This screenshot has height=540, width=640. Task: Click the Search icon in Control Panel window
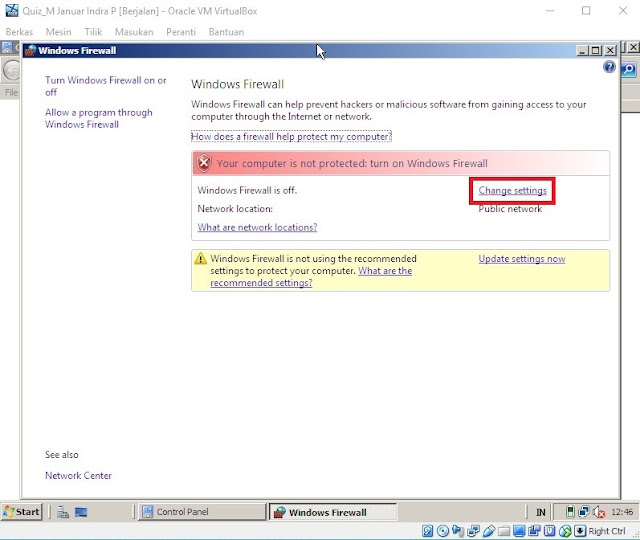point(629,69)
